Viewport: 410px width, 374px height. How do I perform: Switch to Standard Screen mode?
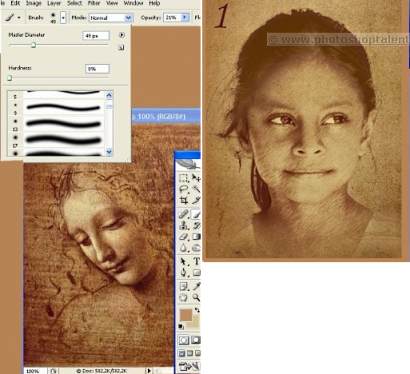[x=182, y=353]
